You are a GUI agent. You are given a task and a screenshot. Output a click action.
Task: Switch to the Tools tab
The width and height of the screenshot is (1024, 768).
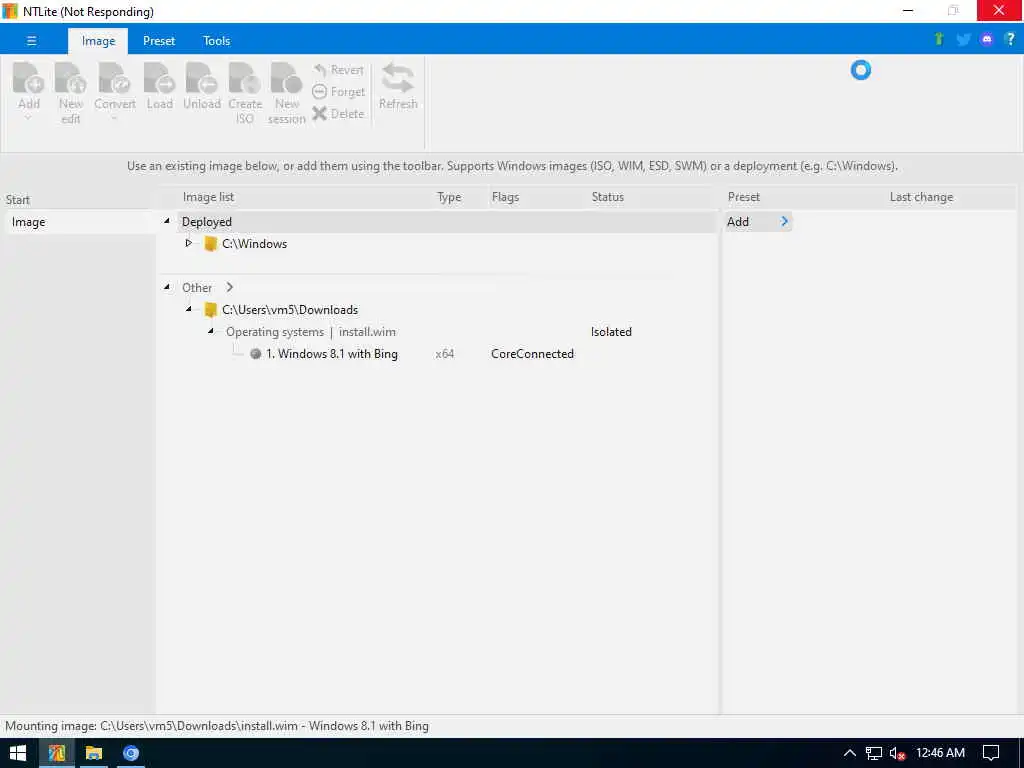[216, 41]
